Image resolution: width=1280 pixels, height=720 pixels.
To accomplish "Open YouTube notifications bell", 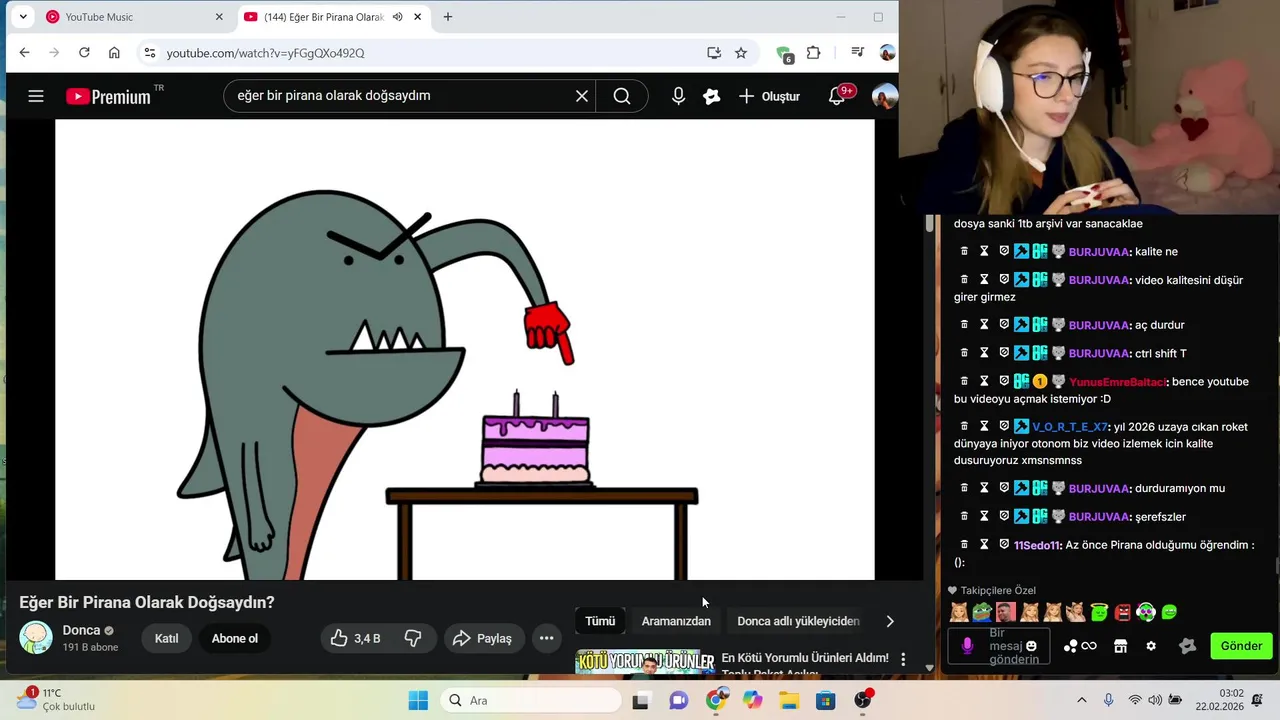I will [x=837, y=96].
